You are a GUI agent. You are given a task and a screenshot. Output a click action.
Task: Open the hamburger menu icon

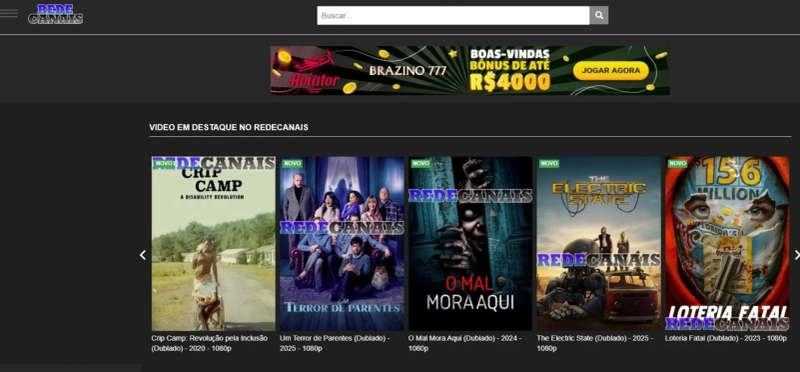9,13
